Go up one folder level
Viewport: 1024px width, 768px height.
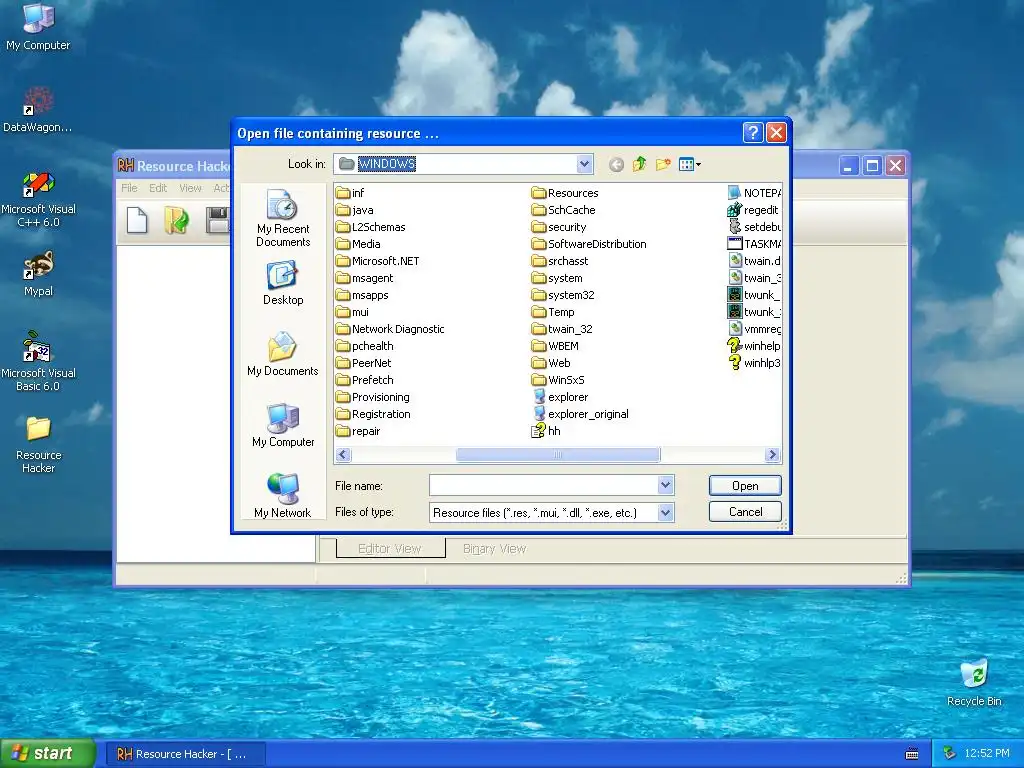pos(639,164)
